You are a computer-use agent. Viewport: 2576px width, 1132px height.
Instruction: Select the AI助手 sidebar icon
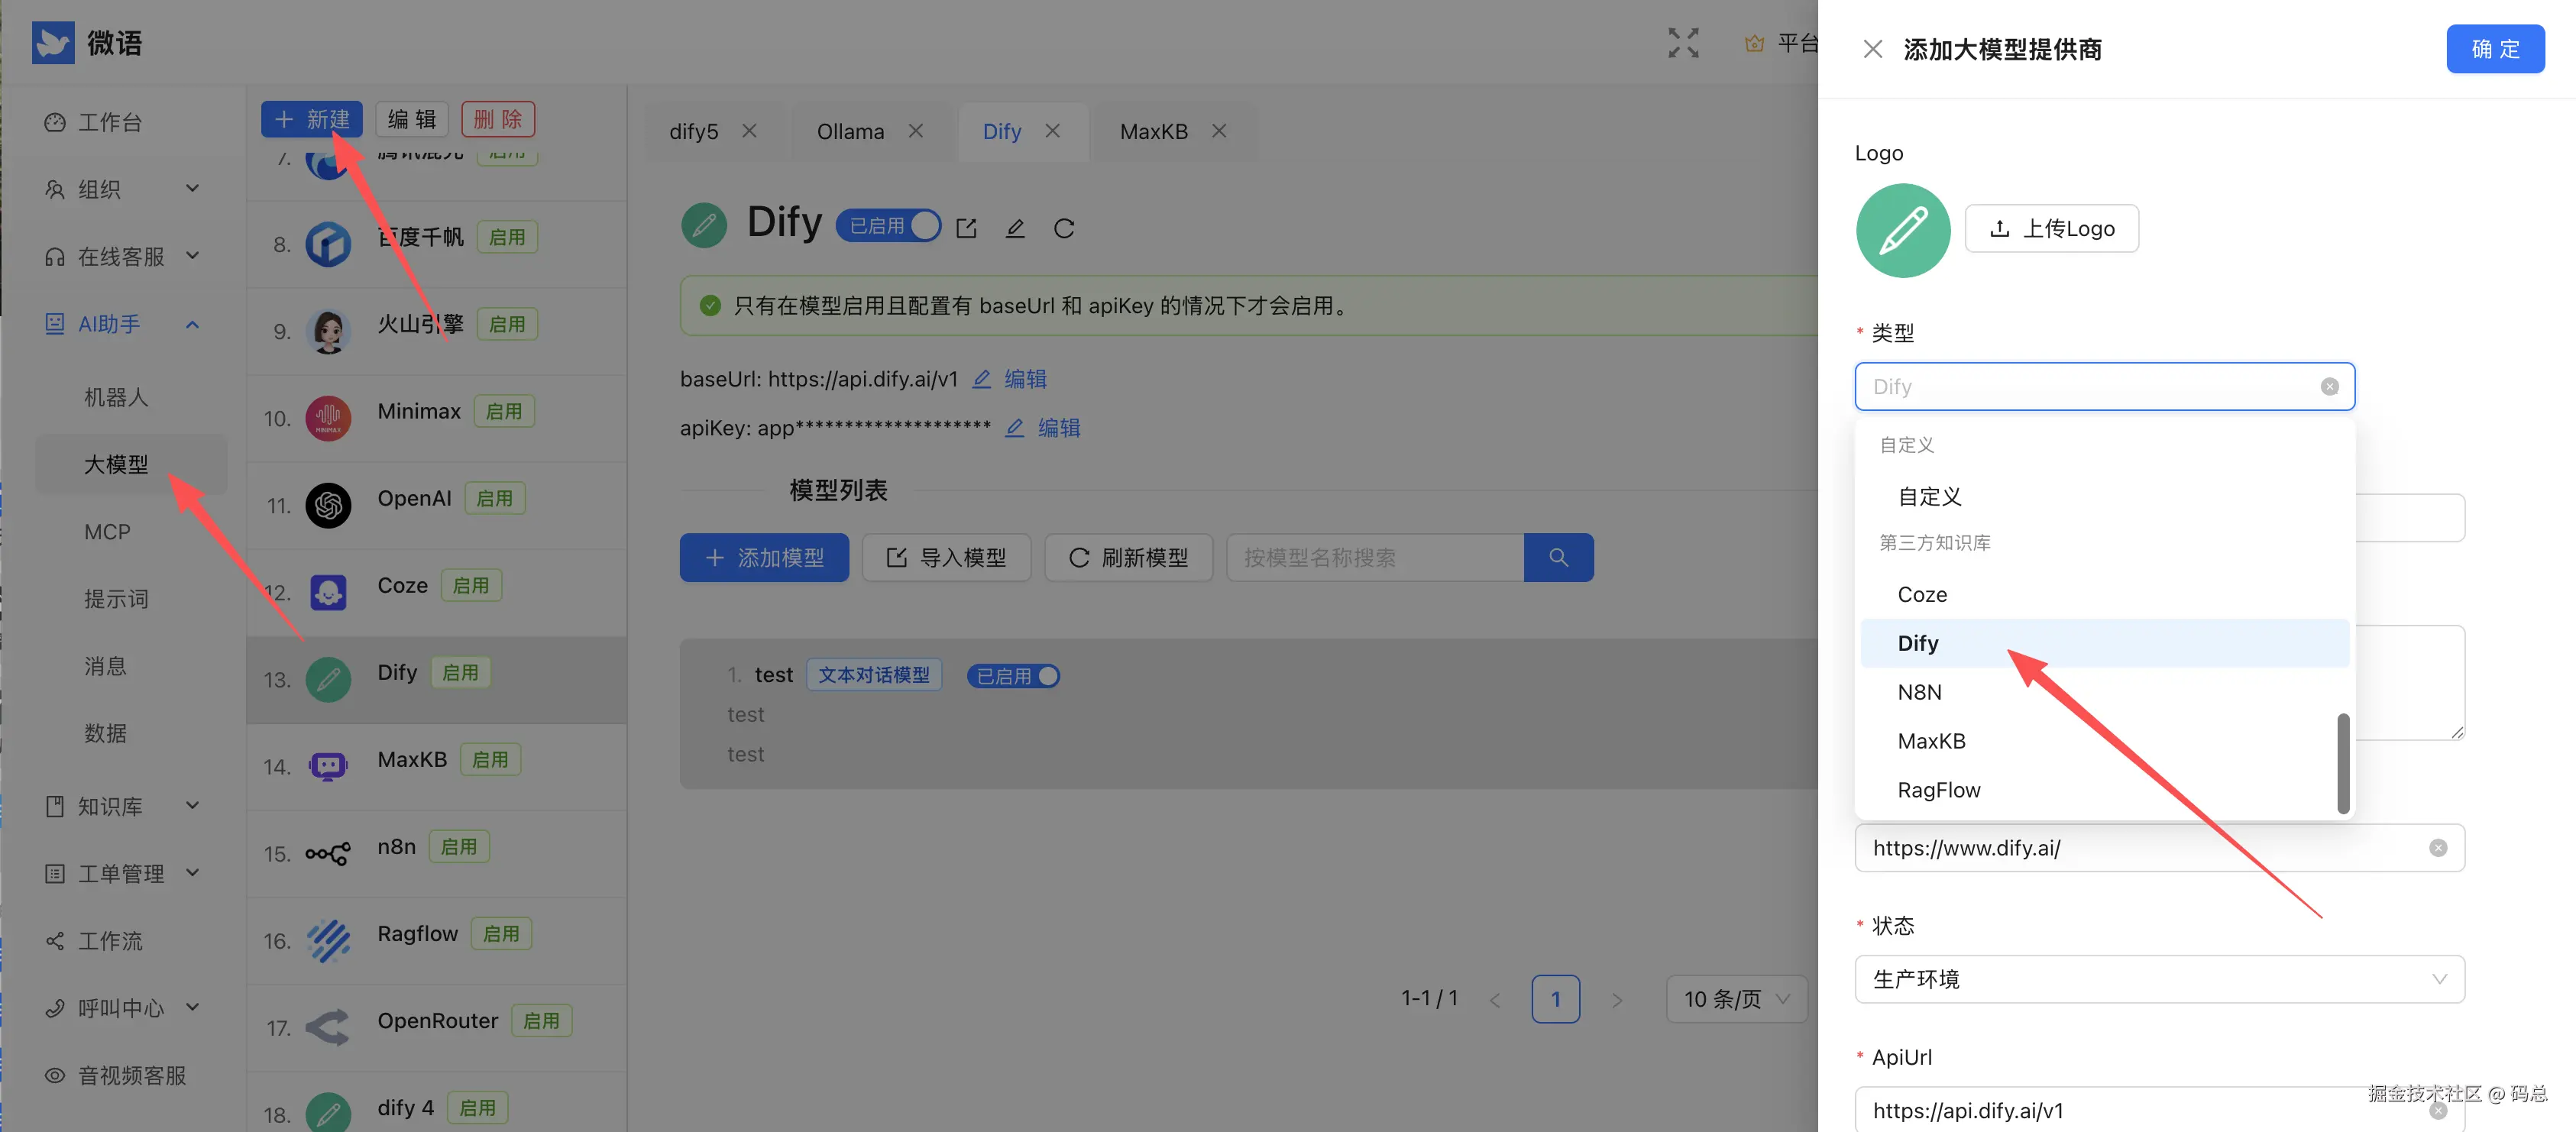[54, 323]
